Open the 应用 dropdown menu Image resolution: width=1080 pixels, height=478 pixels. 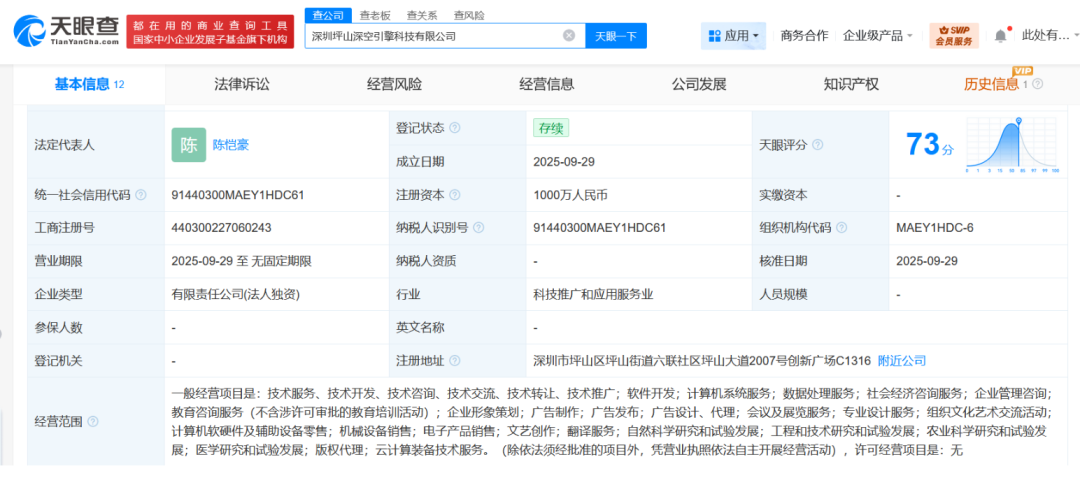point(733,36)
